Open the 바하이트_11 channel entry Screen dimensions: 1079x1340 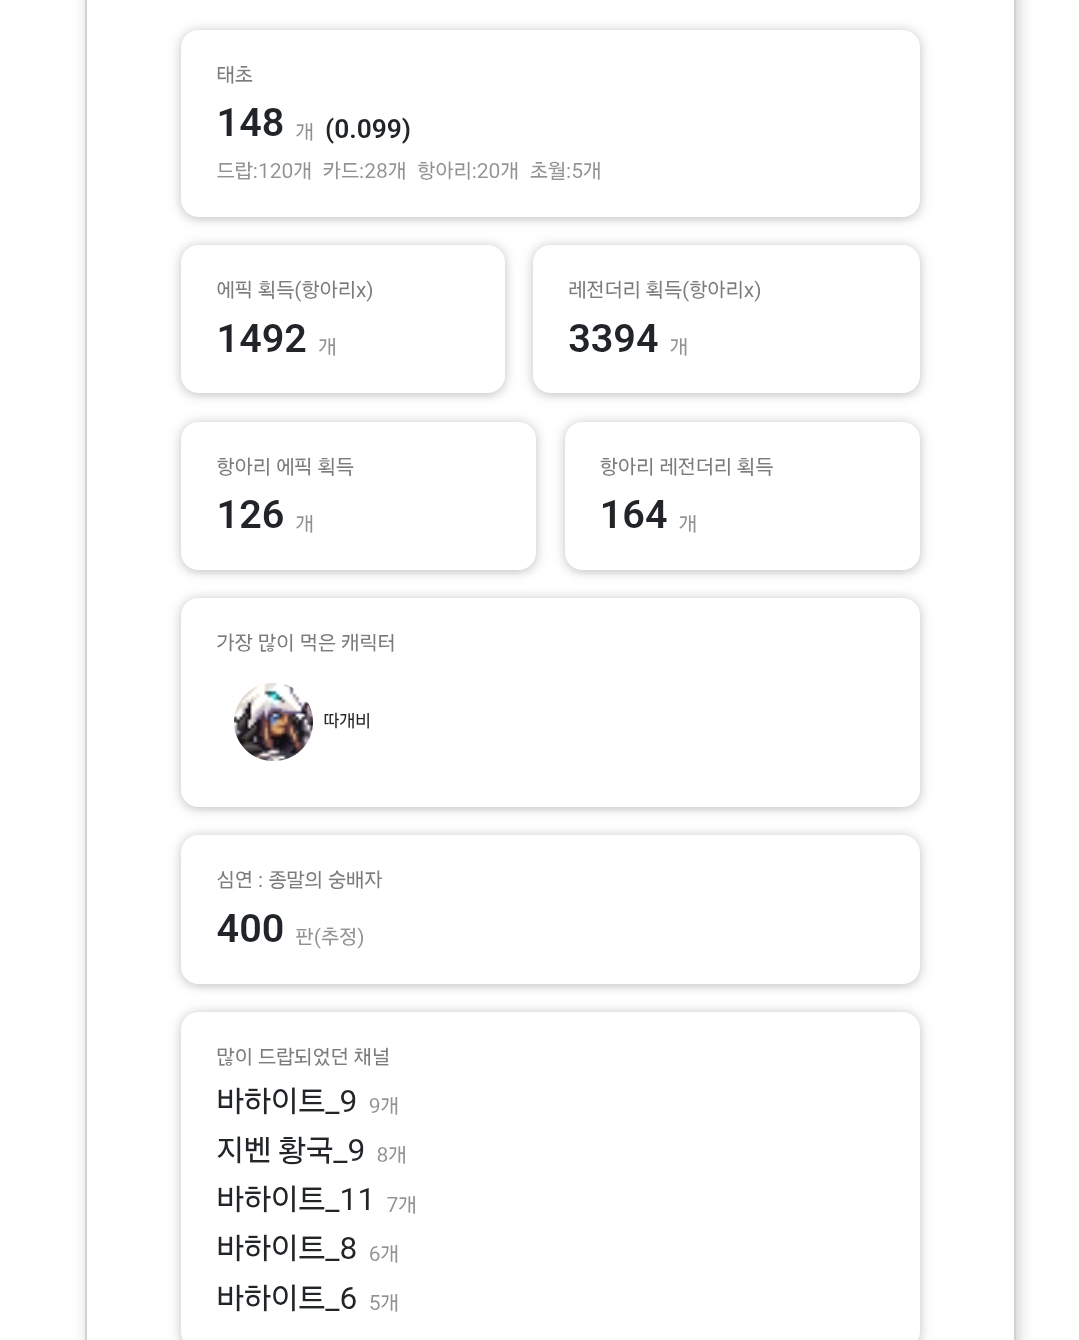coord(295,1199)
